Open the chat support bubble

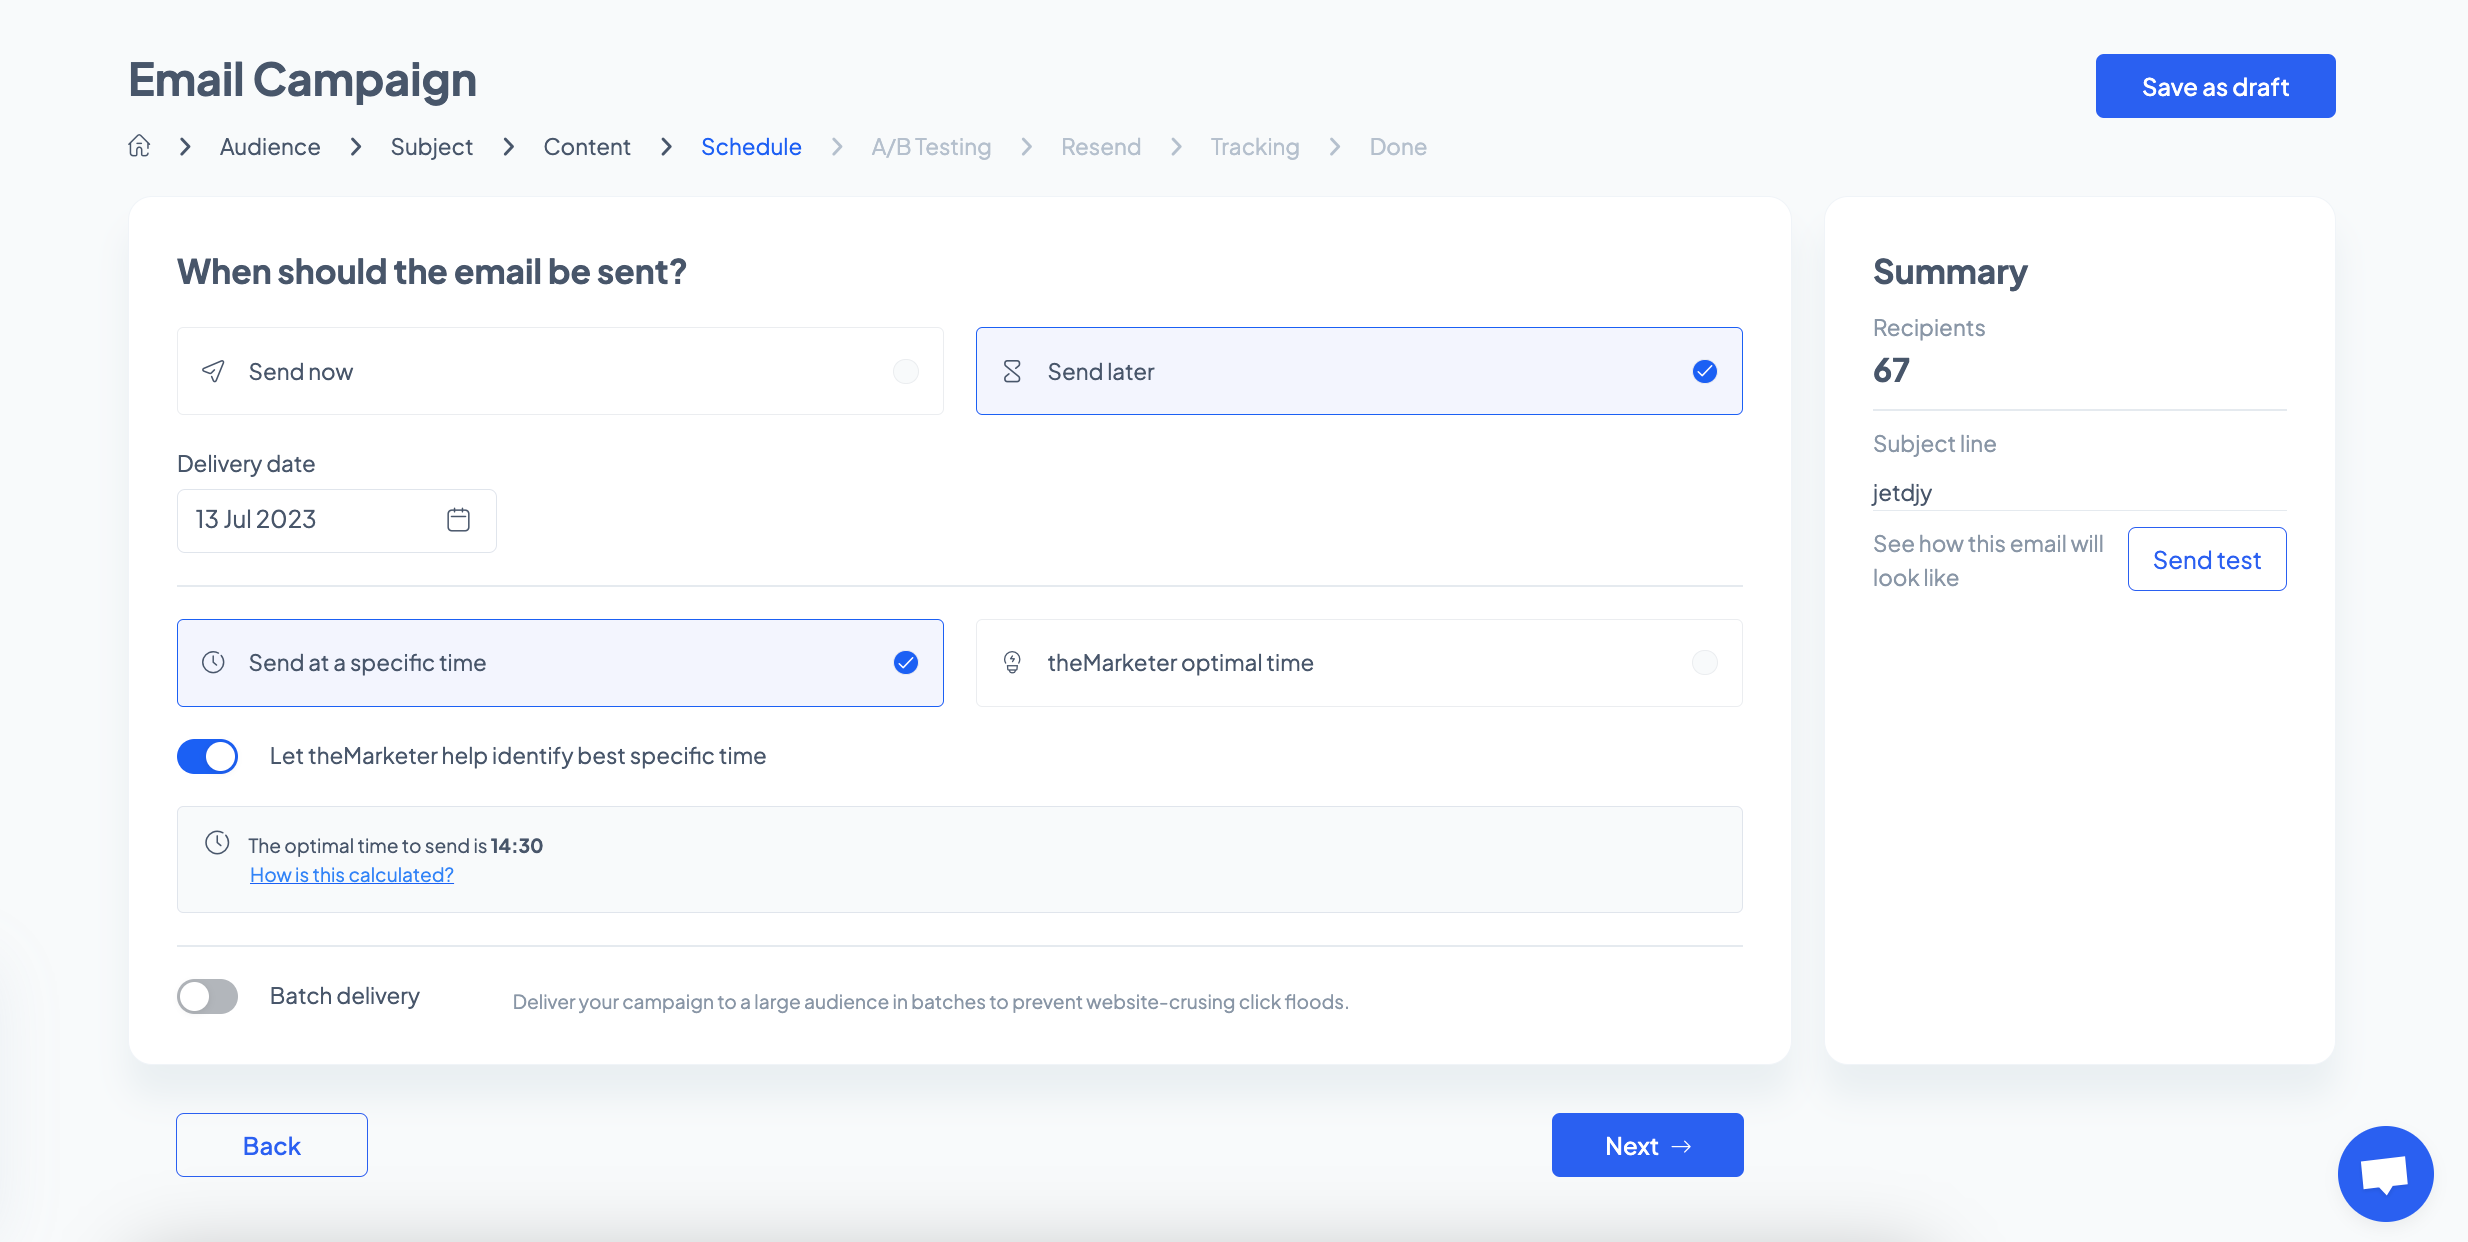click(x=2385, y=1173)
